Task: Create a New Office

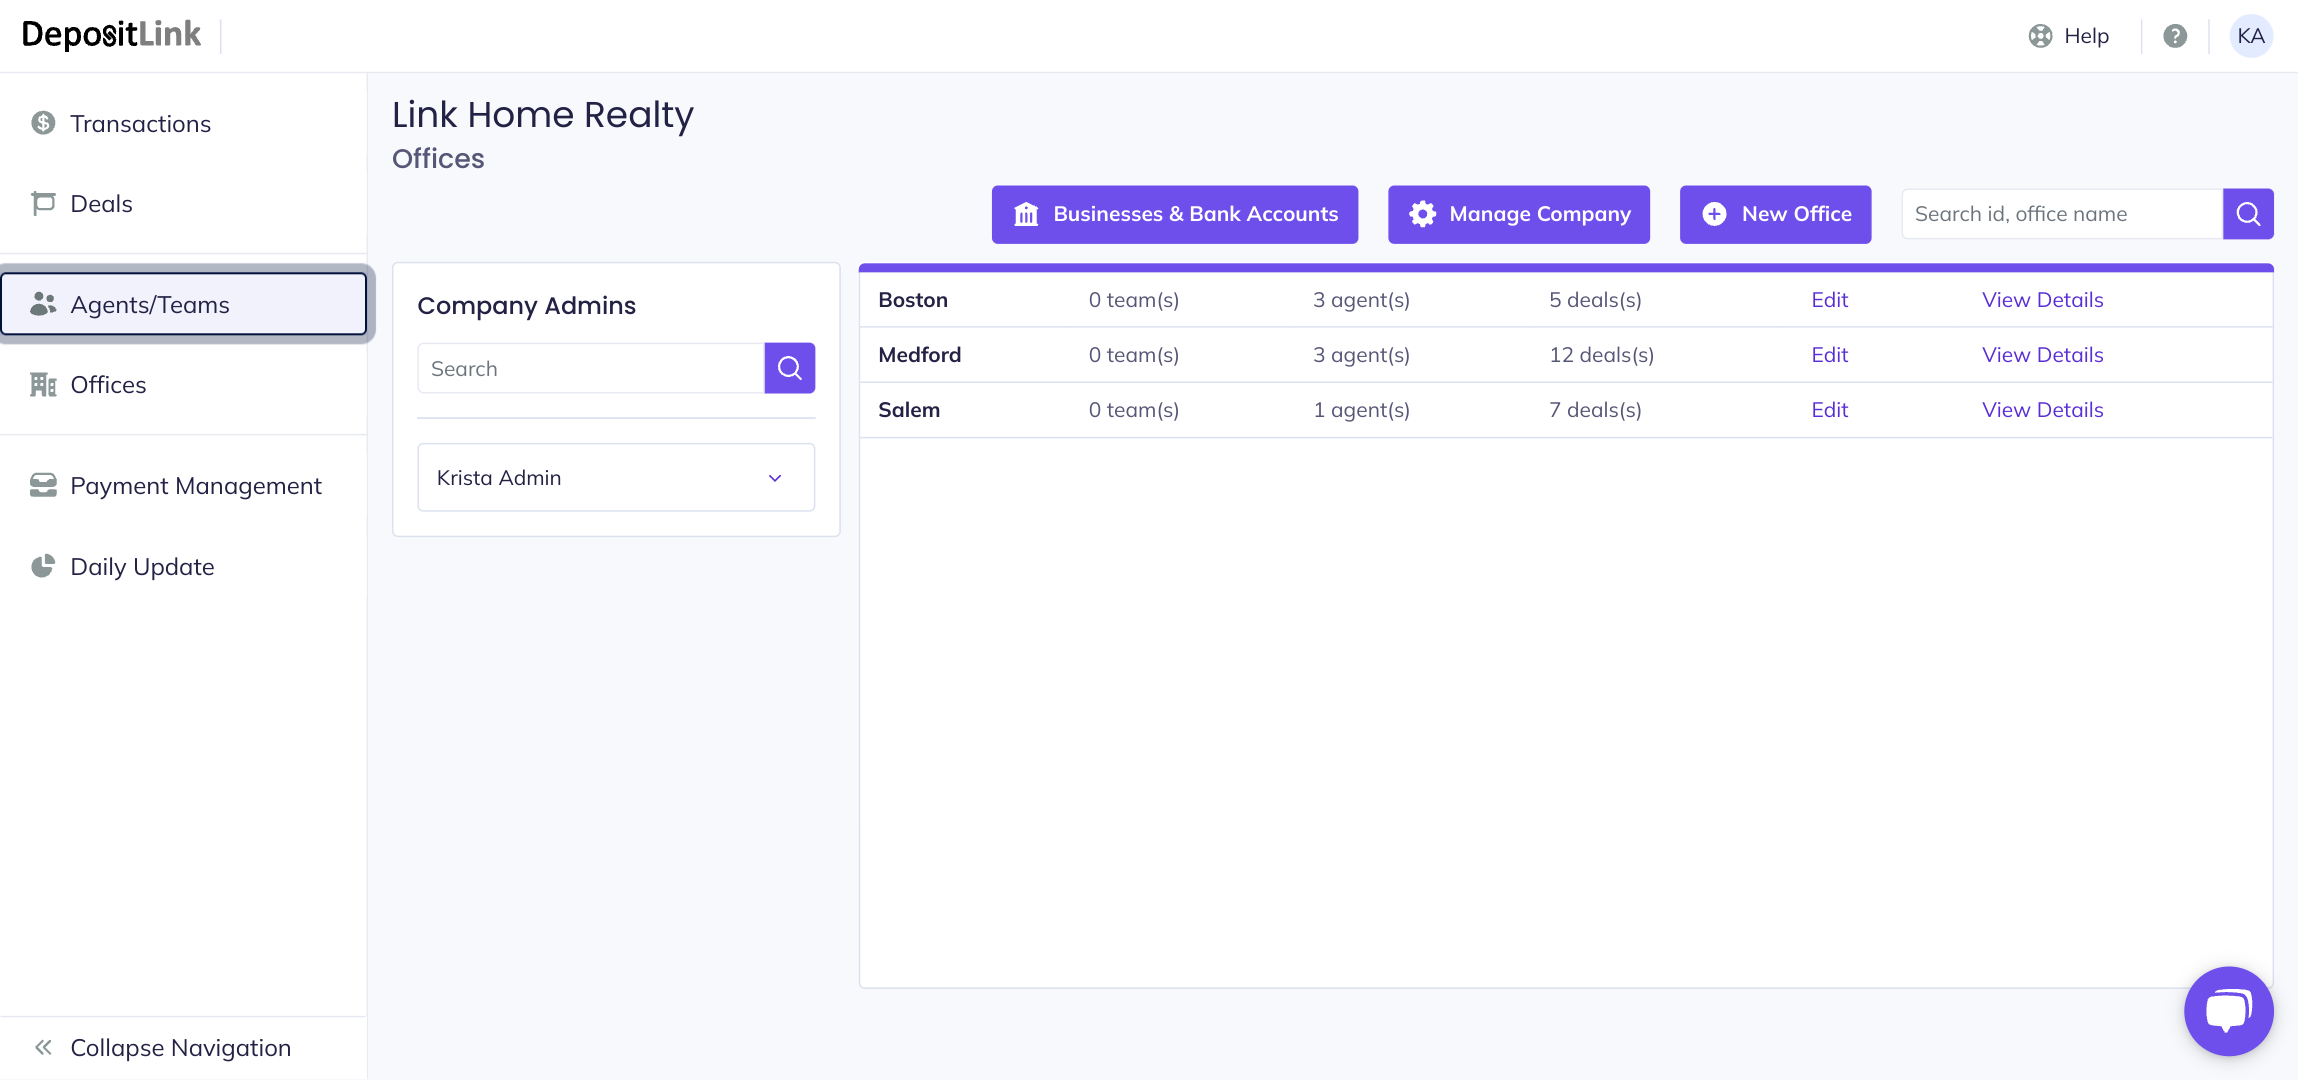Action: tap(1775, 214)
